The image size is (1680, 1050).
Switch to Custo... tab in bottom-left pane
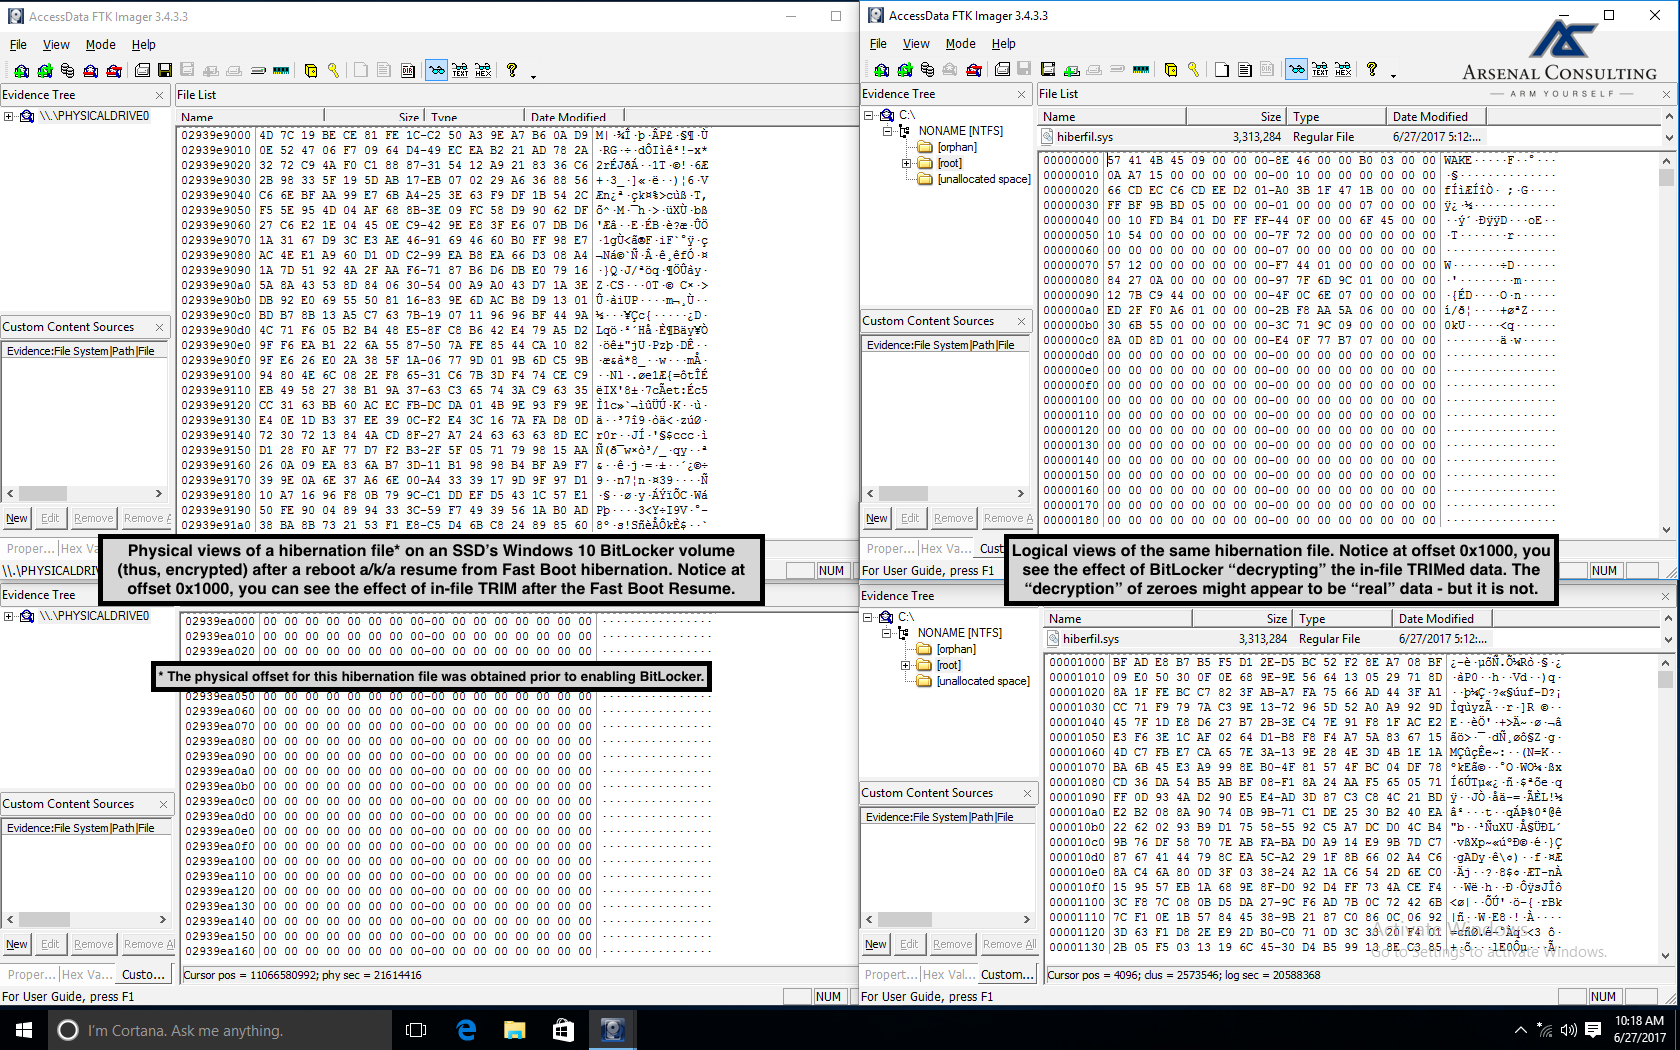click(144, 975)
